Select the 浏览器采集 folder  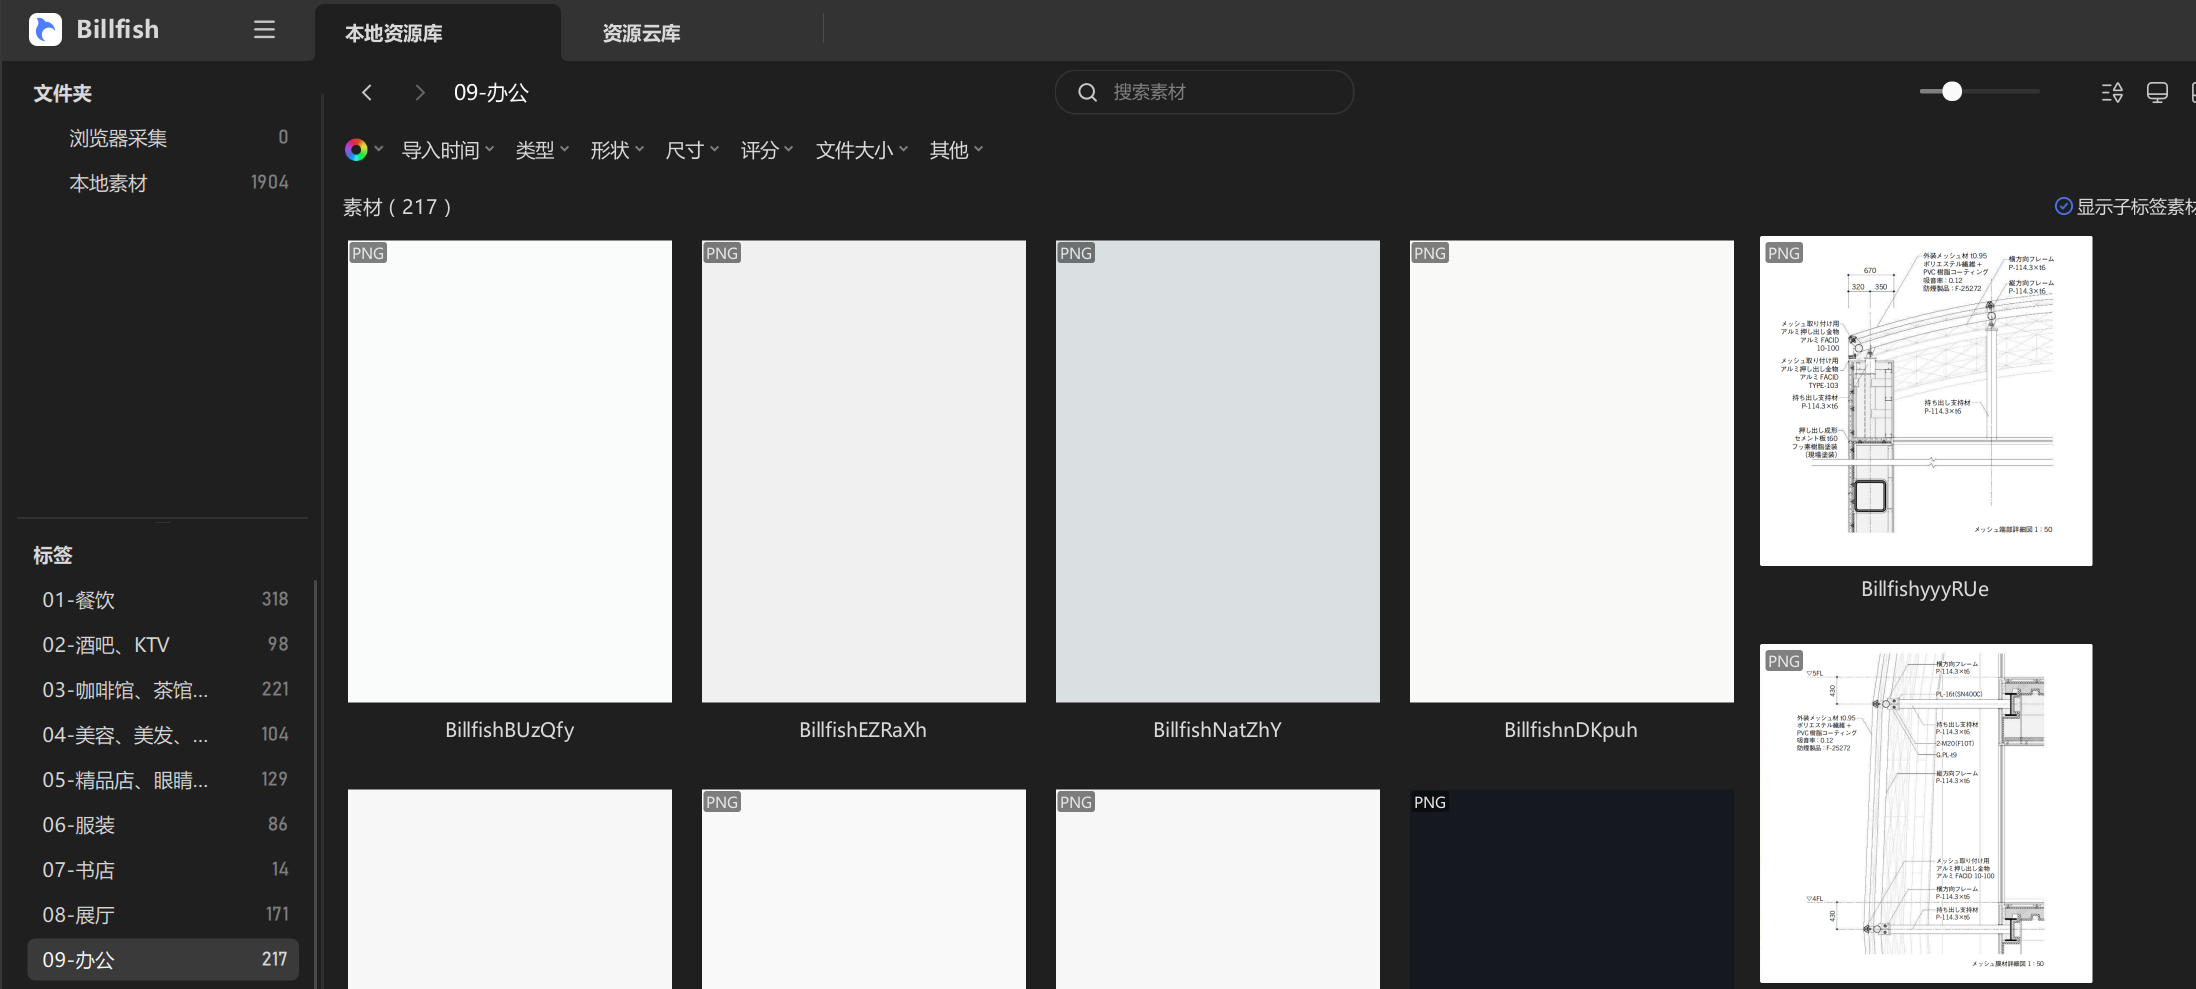[x=164, y=138]
